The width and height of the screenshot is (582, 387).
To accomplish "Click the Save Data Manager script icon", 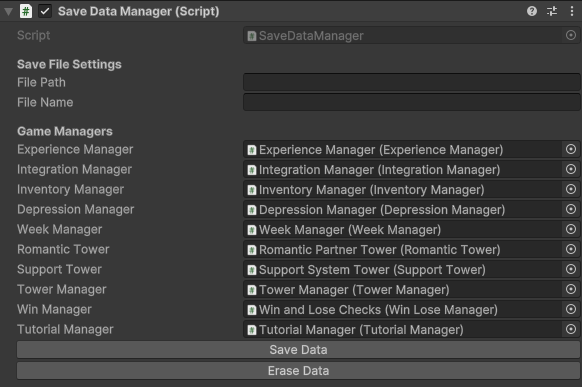I will point(26,11).
